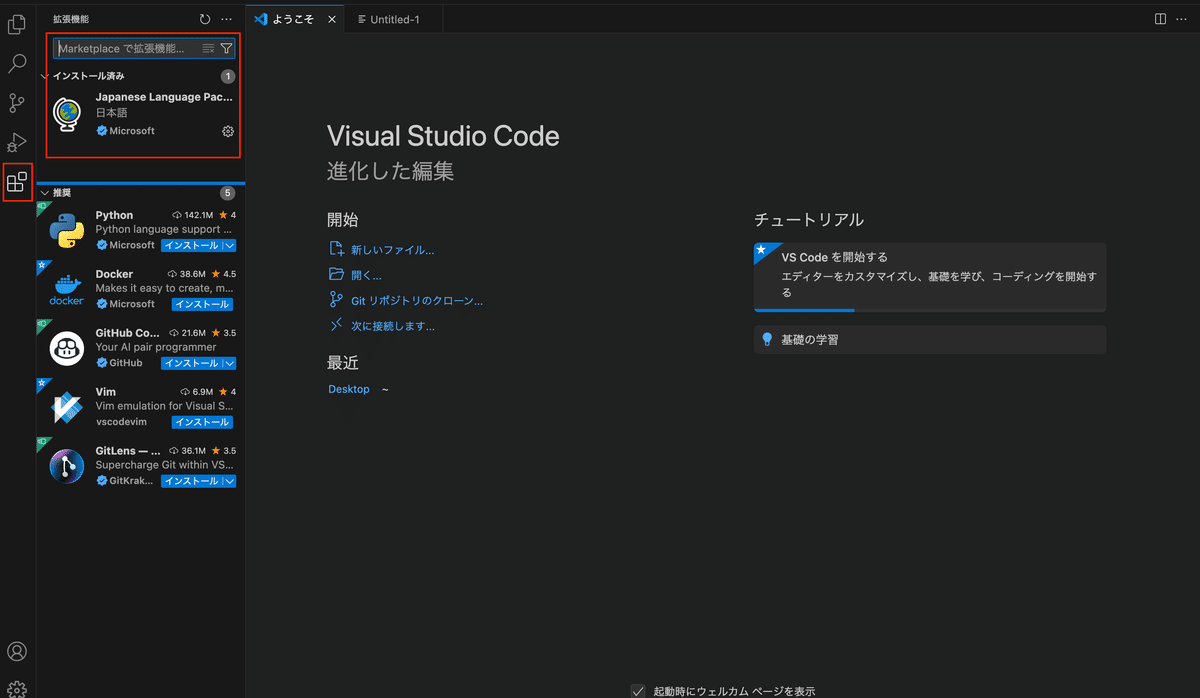
Task: Open GitHub Copilot install dropdown arrow
Action: (229, 363)
